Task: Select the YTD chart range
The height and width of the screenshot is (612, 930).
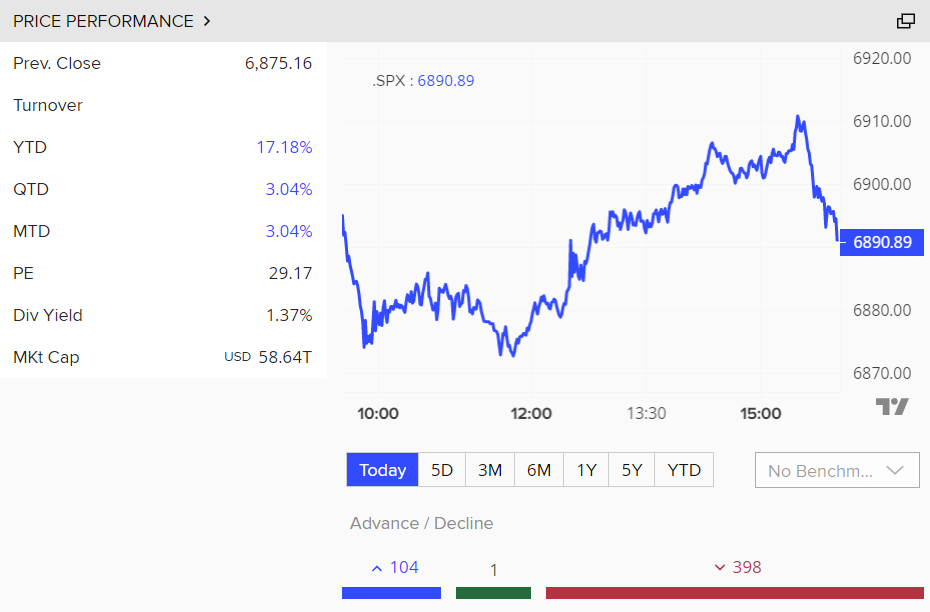Action: 684,470
